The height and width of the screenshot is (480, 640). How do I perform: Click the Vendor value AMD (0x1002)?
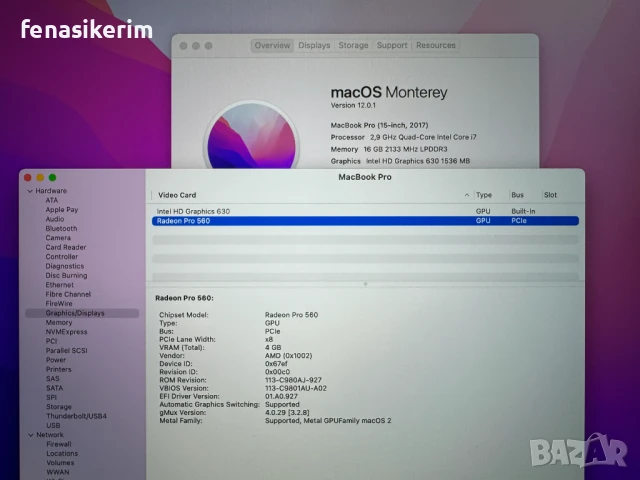(x=289, y=356)
